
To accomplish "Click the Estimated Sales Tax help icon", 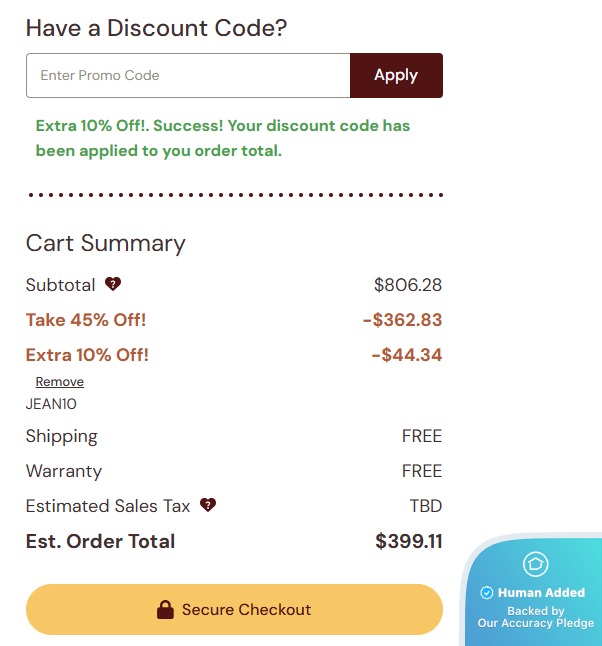I will click(x=208, y=506).
